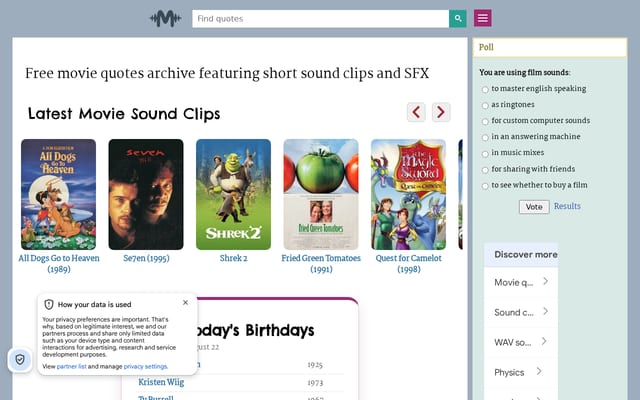Viewport: 640px width, 400px height.
Task: Go to next movie clips arrow
Action: [x=441, y=112]
